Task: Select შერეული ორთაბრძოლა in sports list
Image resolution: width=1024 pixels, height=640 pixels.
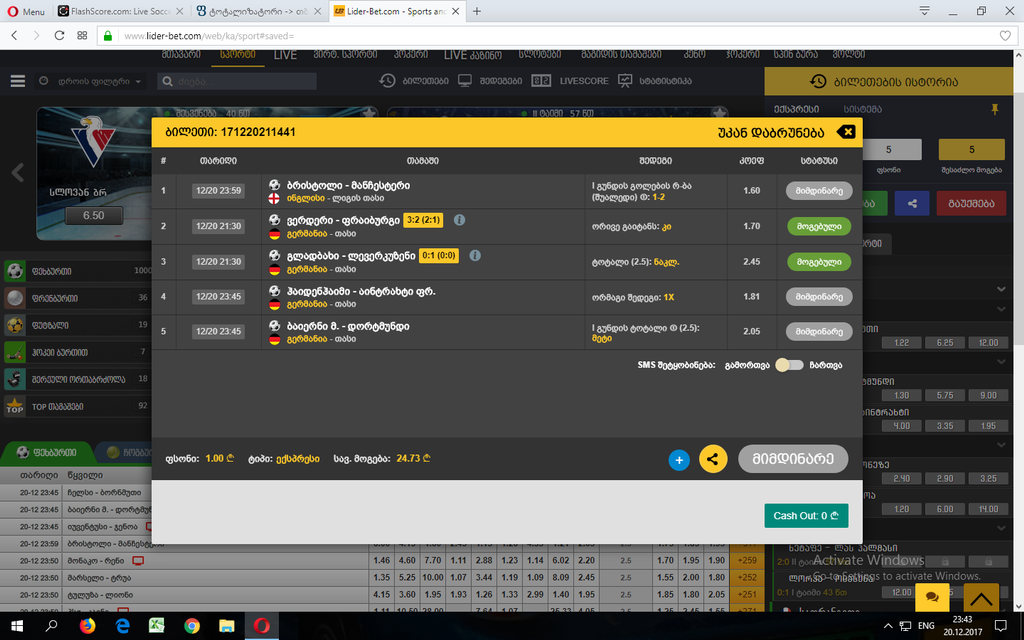Action: point(77,379)
